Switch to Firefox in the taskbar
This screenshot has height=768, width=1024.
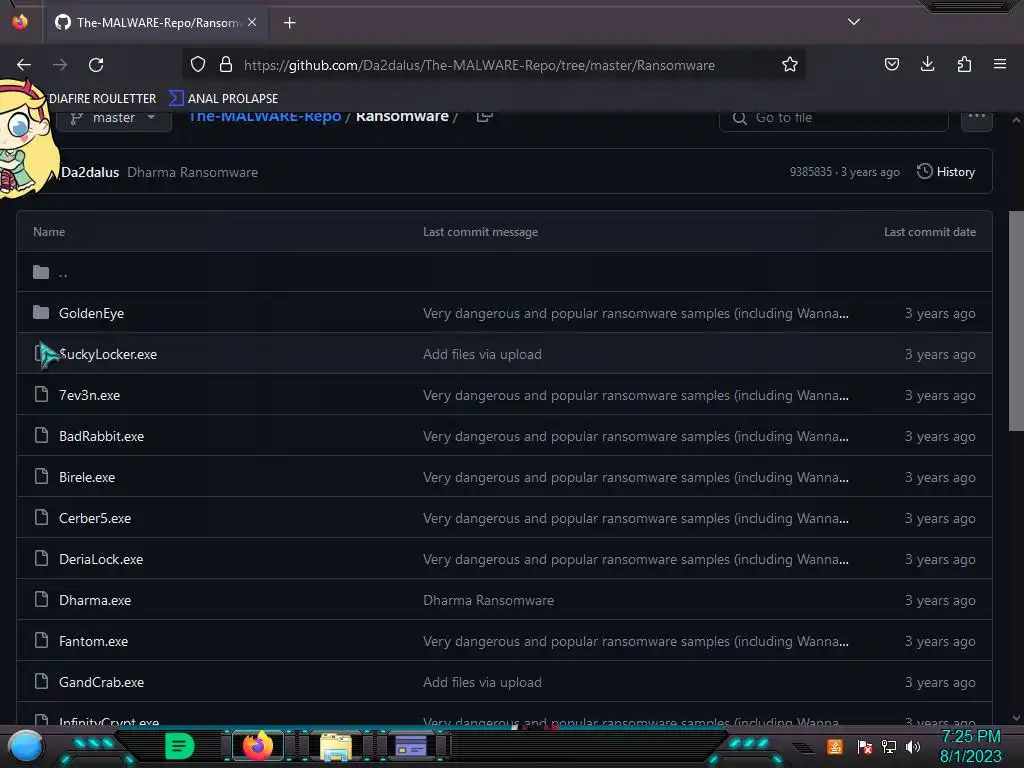257,746
